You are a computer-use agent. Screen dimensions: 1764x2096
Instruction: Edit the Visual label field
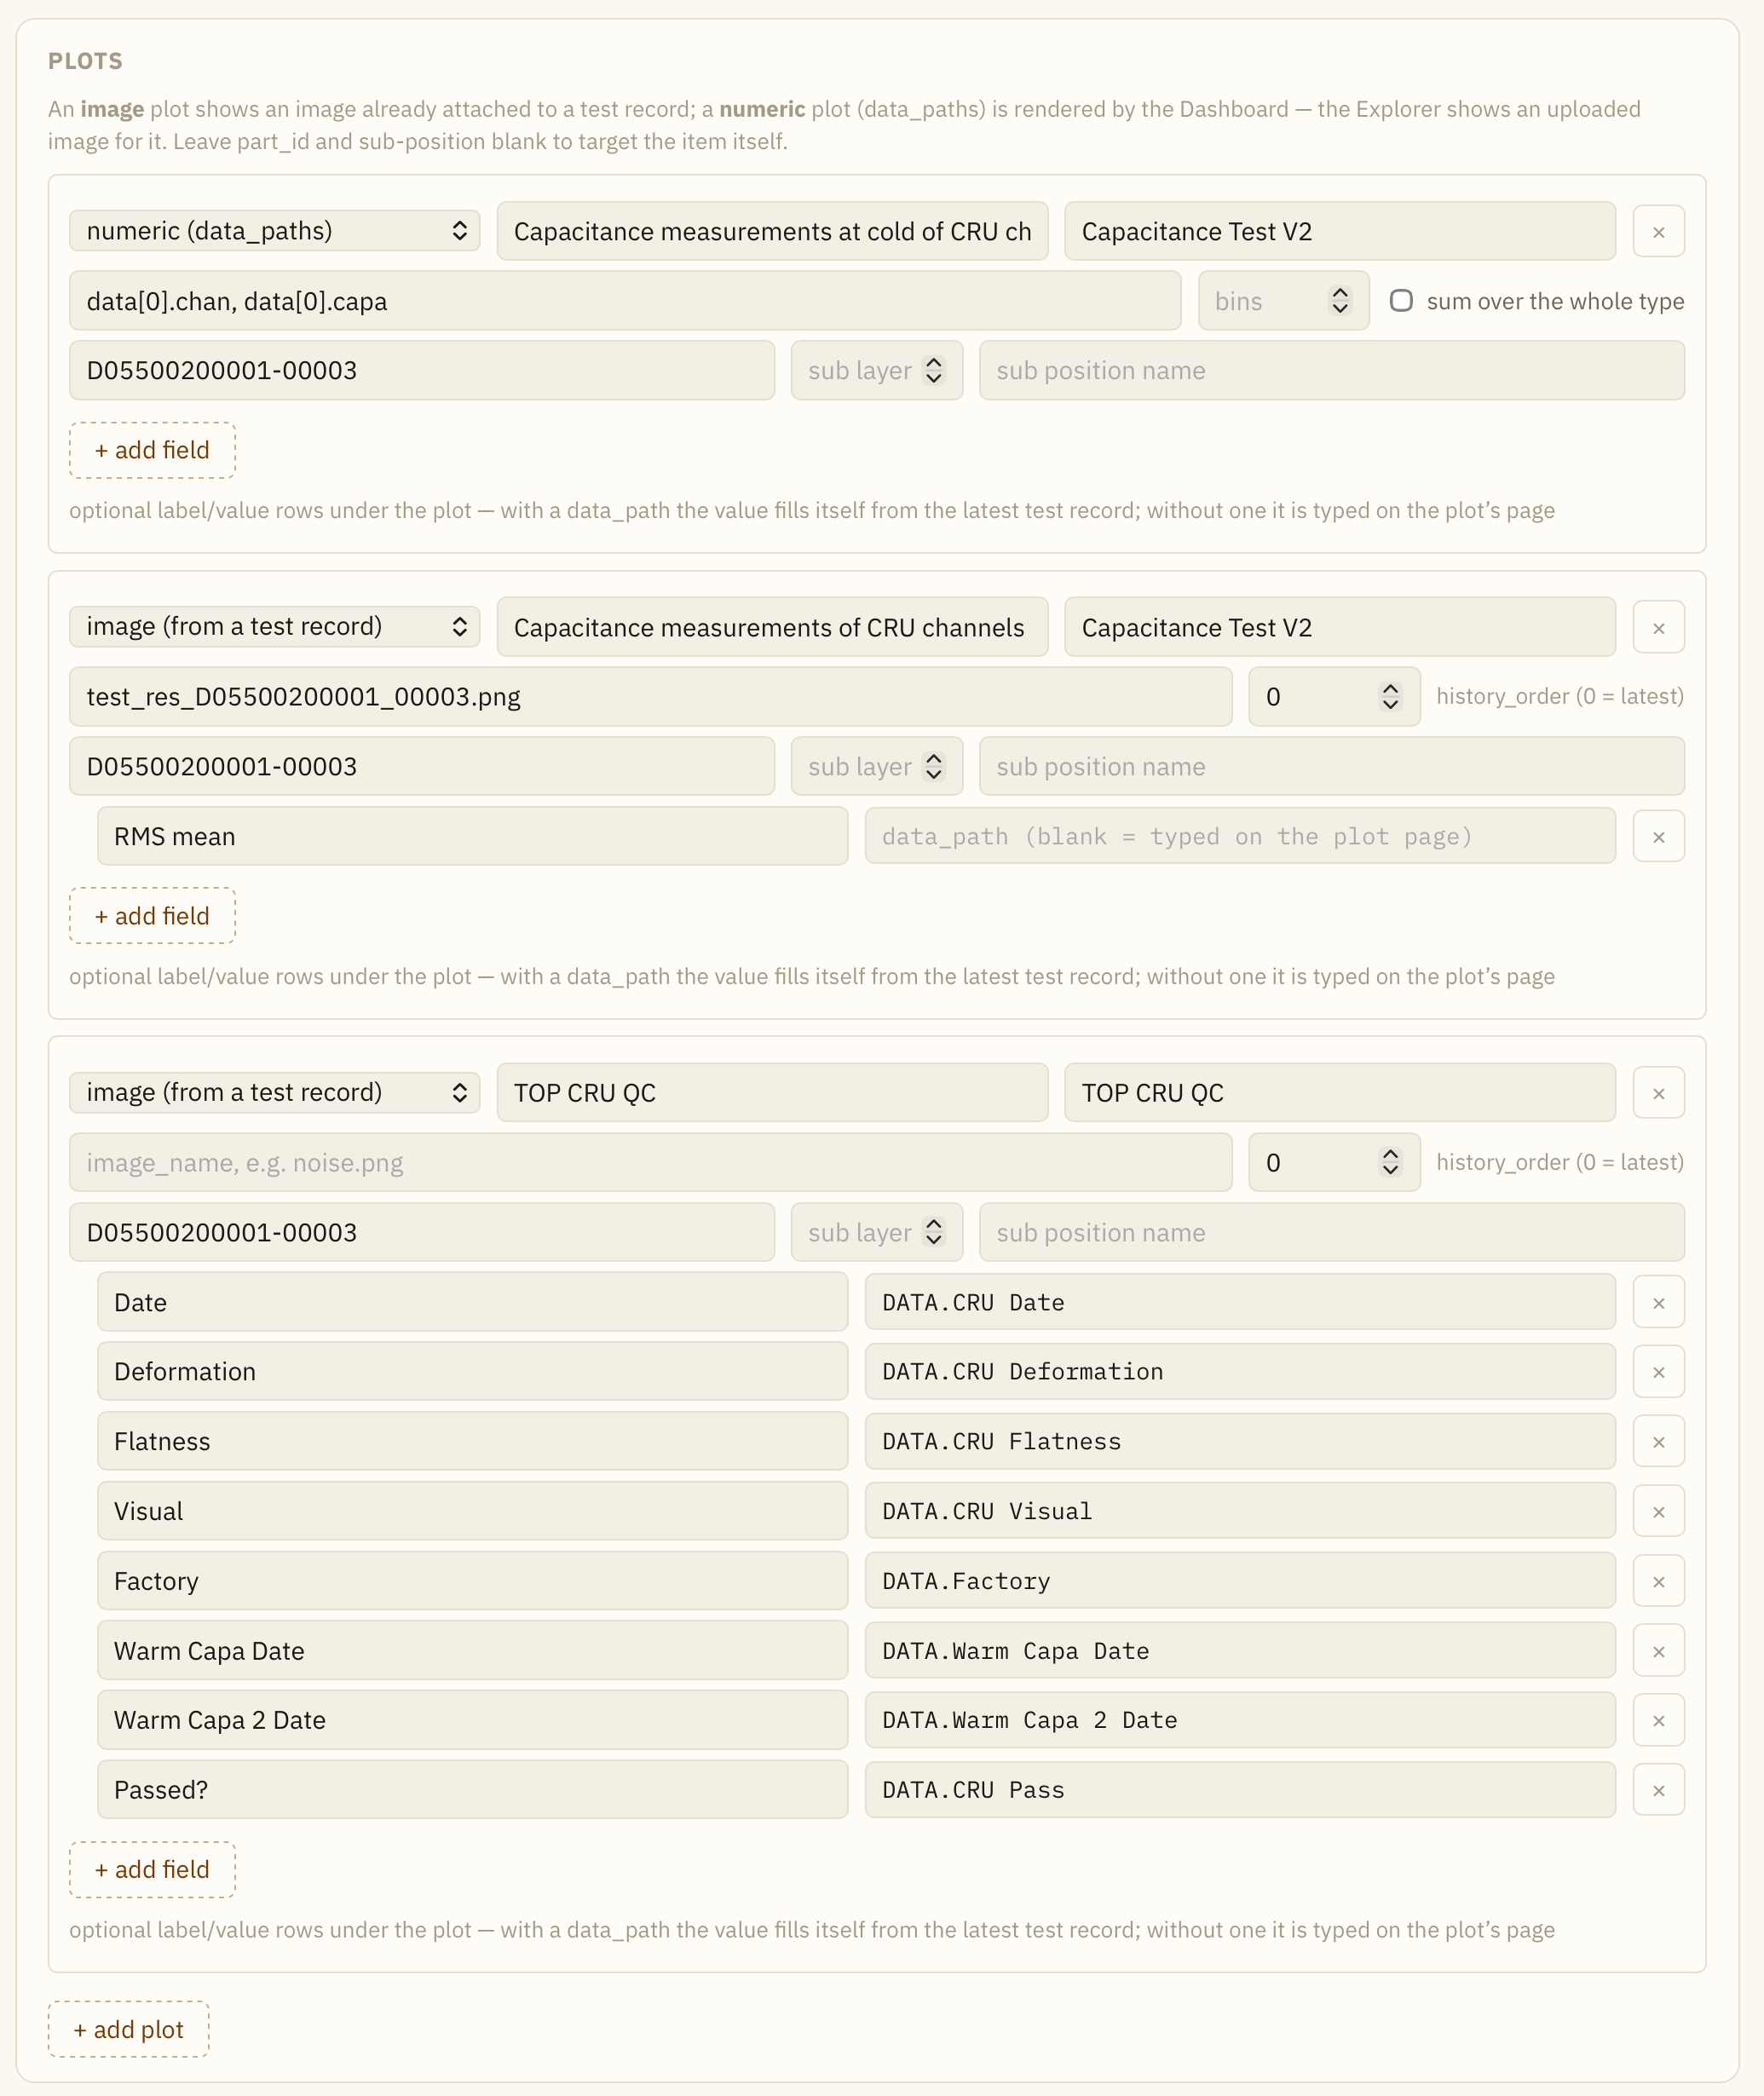coord(472,1511)
